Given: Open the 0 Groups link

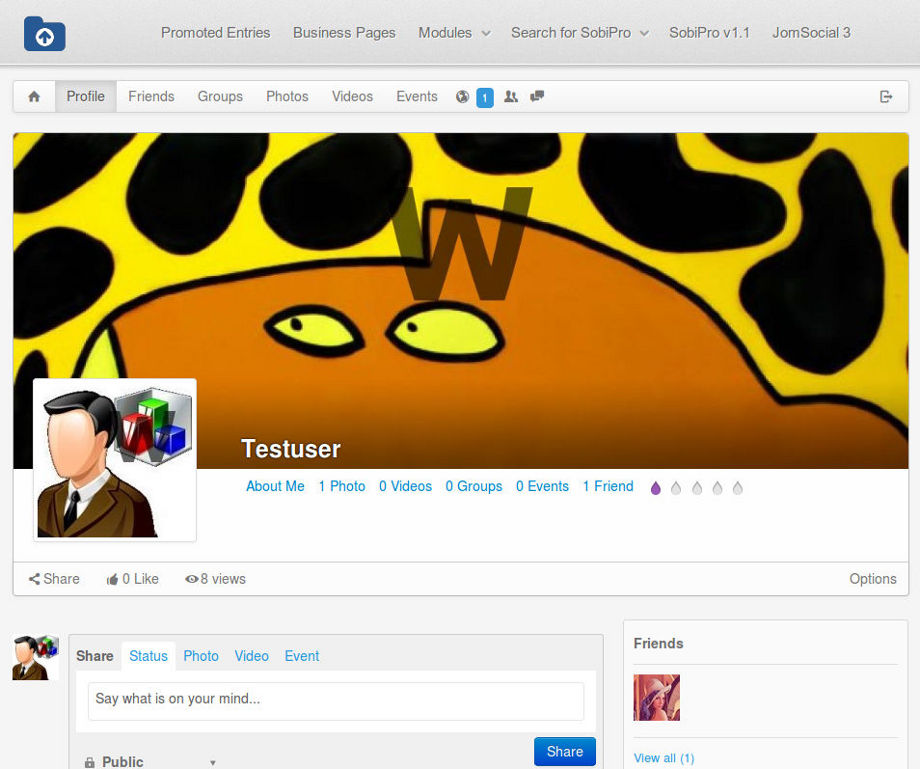Looking at the screenshot, I should (474, 486).
